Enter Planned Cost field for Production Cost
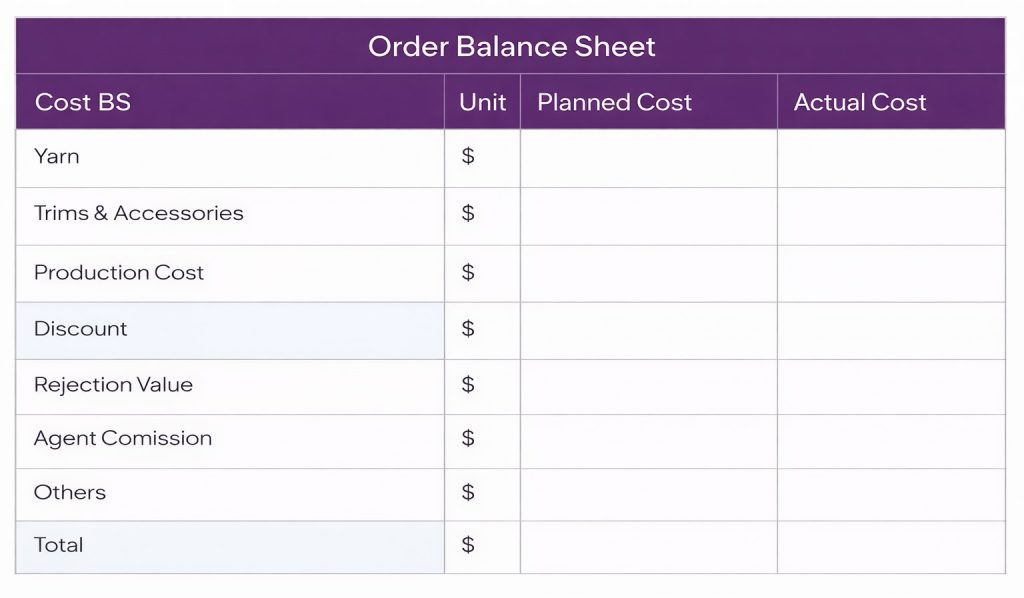The image size is (1024, 598). pyautogui.click(x=648, y=273)
